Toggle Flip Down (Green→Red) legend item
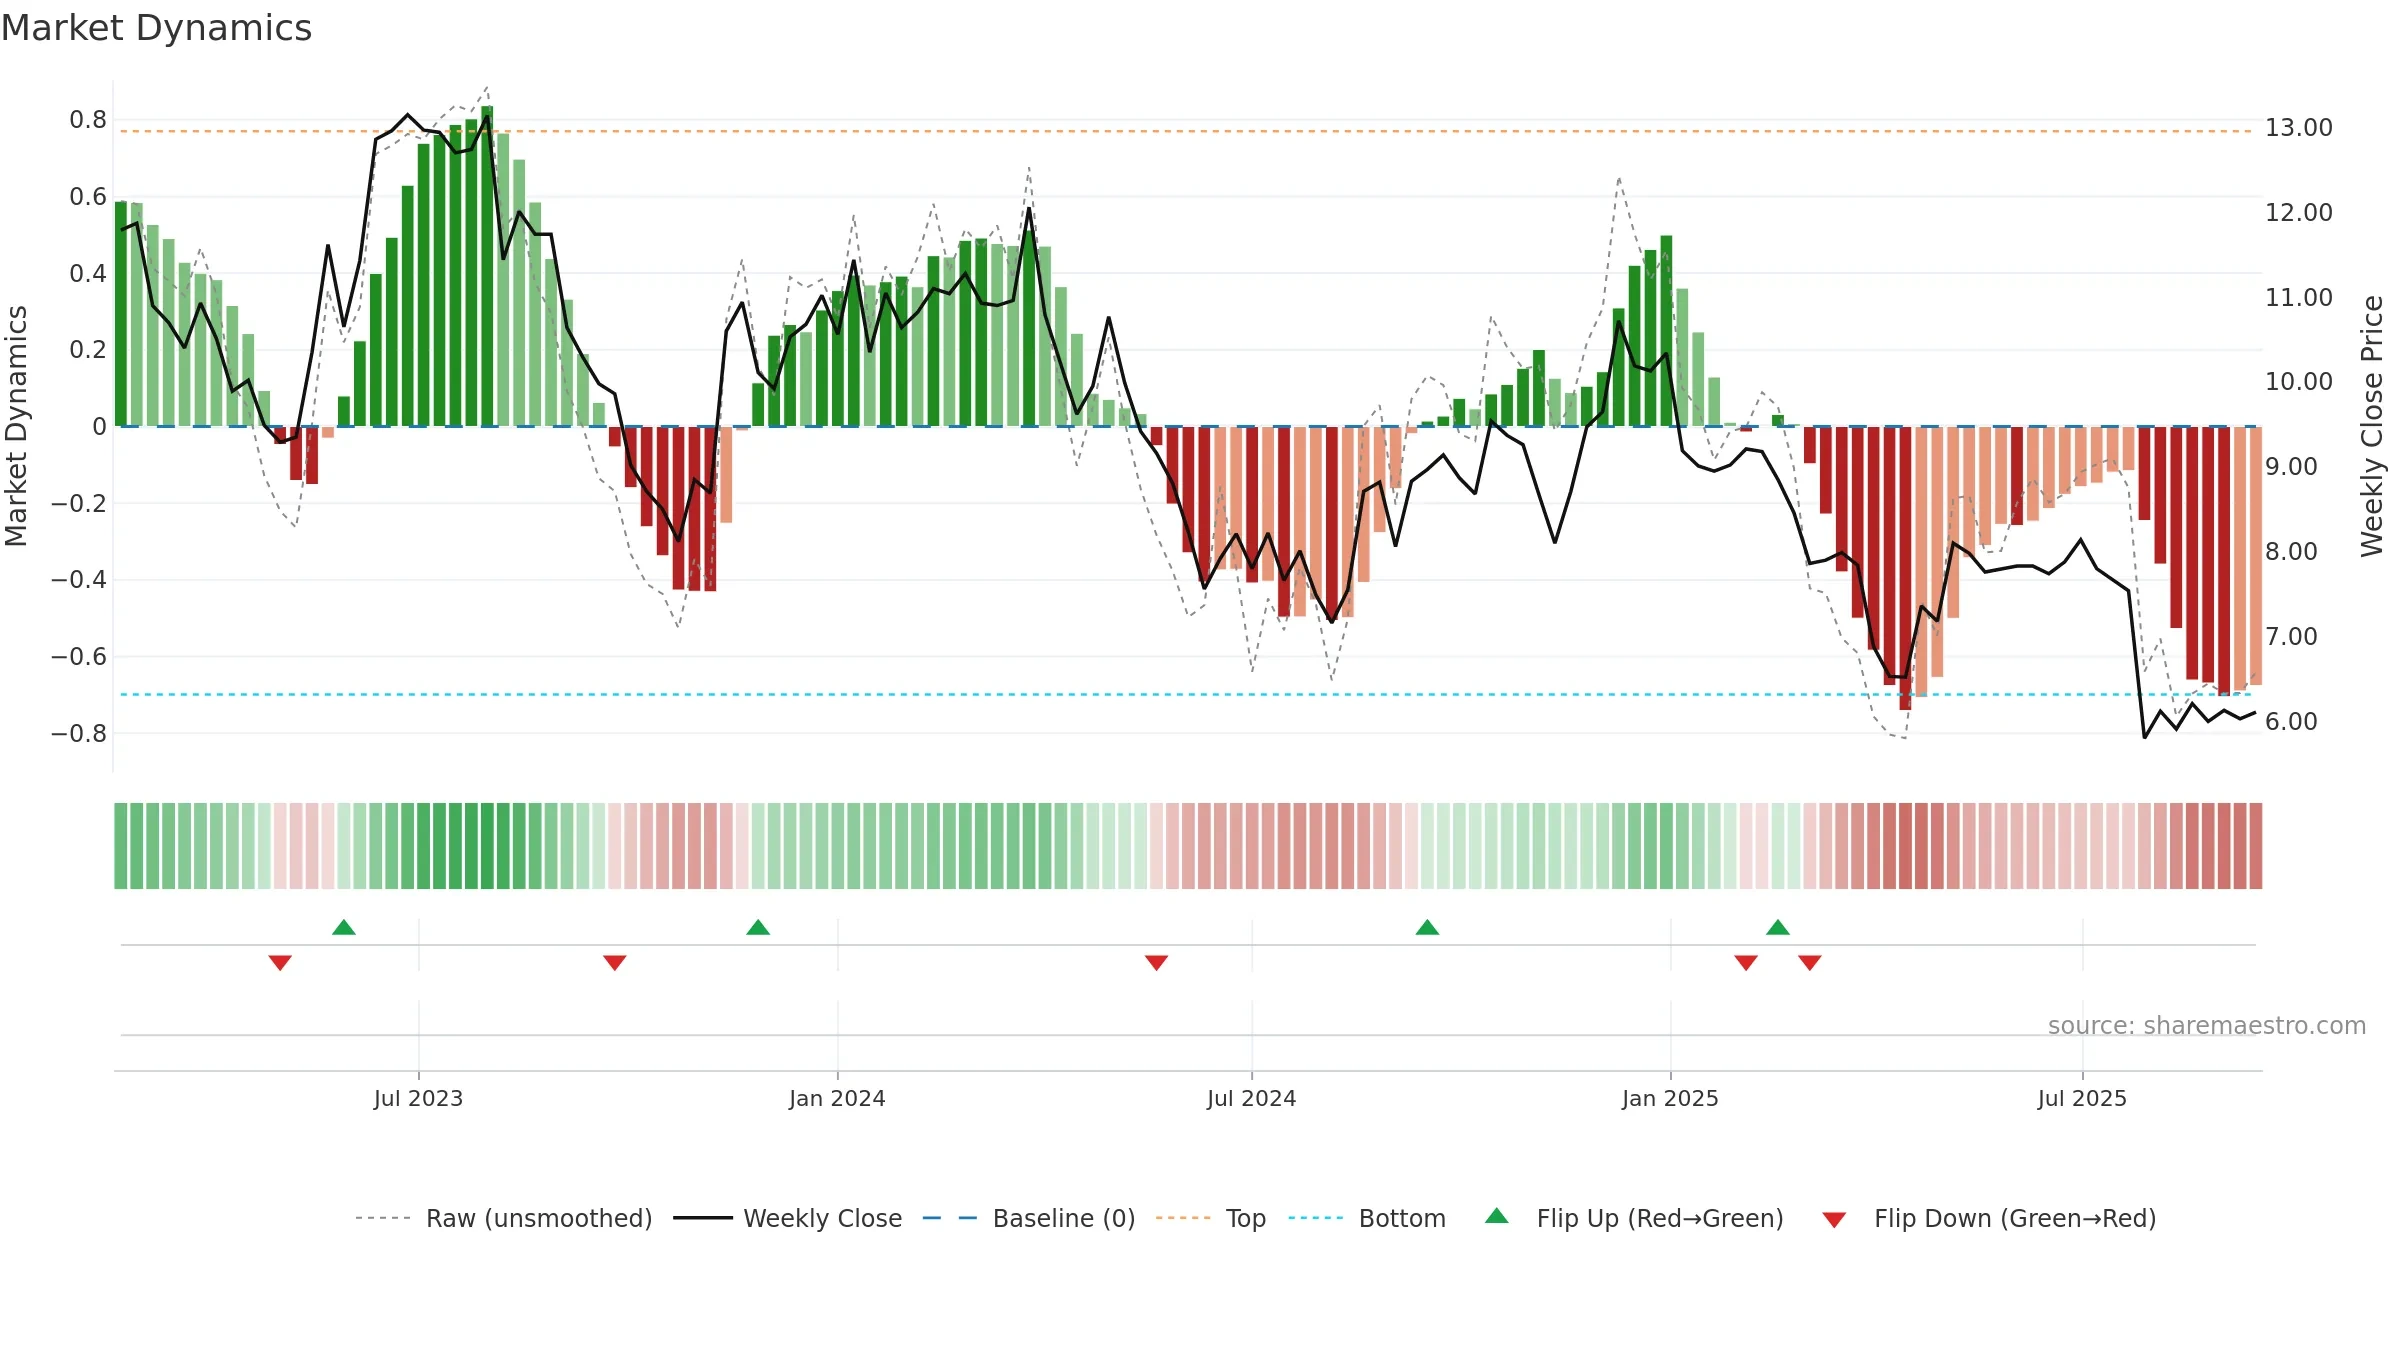Image resolution: width=2400 pixels, height=1350 pixels. pyautogui.click(x=1988, y=1218)
